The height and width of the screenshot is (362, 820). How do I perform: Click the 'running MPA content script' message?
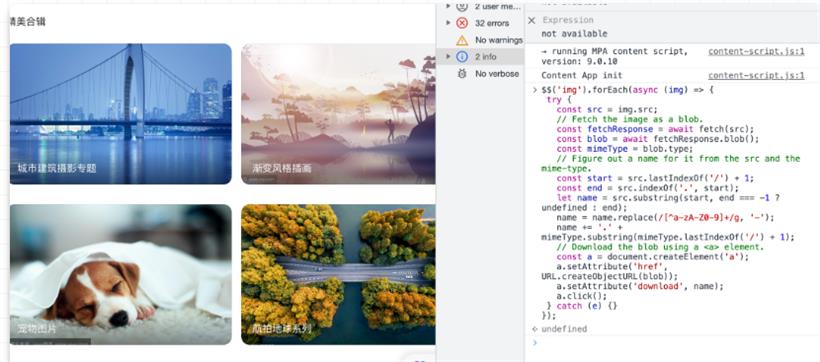614,56
